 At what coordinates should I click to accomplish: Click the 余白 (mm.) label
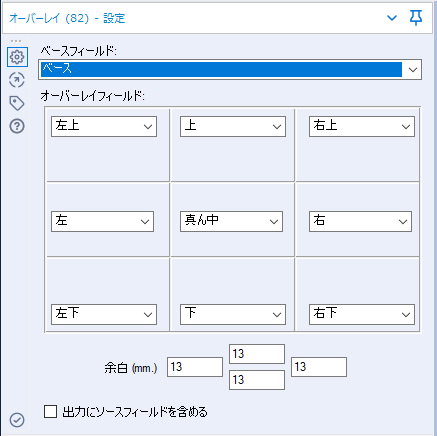(x=131, y=368)
